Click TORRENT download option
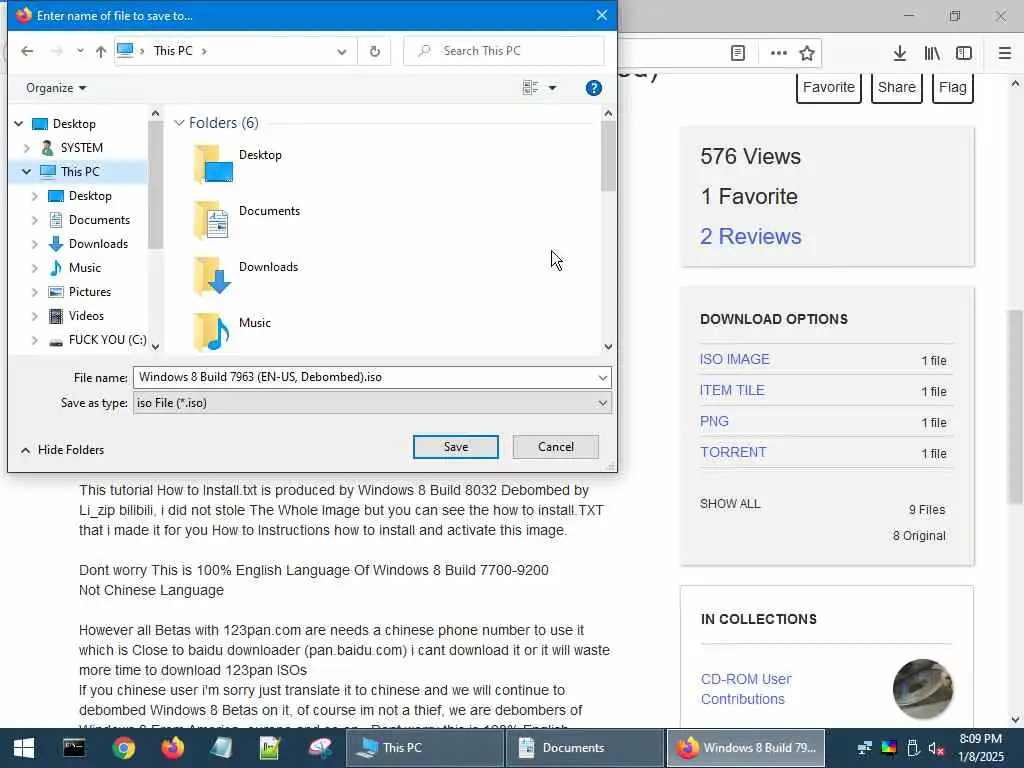The height and width of the screenshot is (768, 1024). (733, 452)
